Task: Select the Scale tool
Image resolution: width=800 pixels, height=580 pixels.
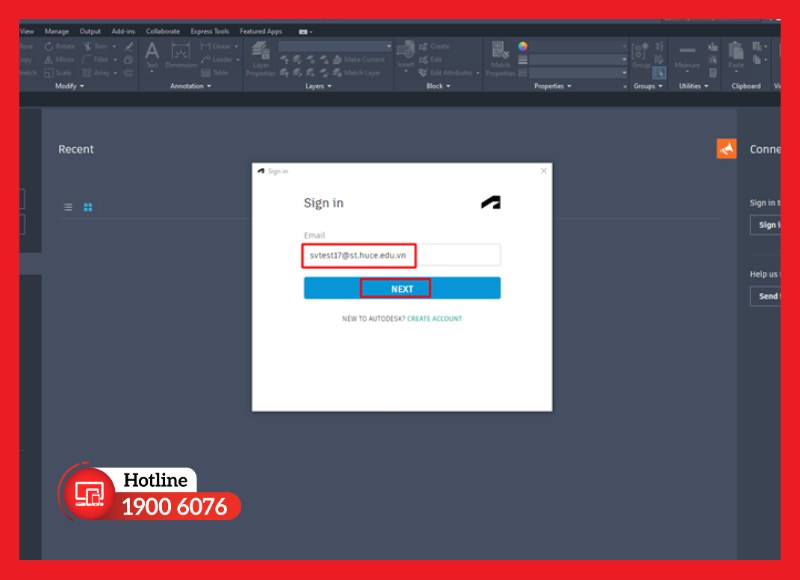Action: tap(58, 73)
